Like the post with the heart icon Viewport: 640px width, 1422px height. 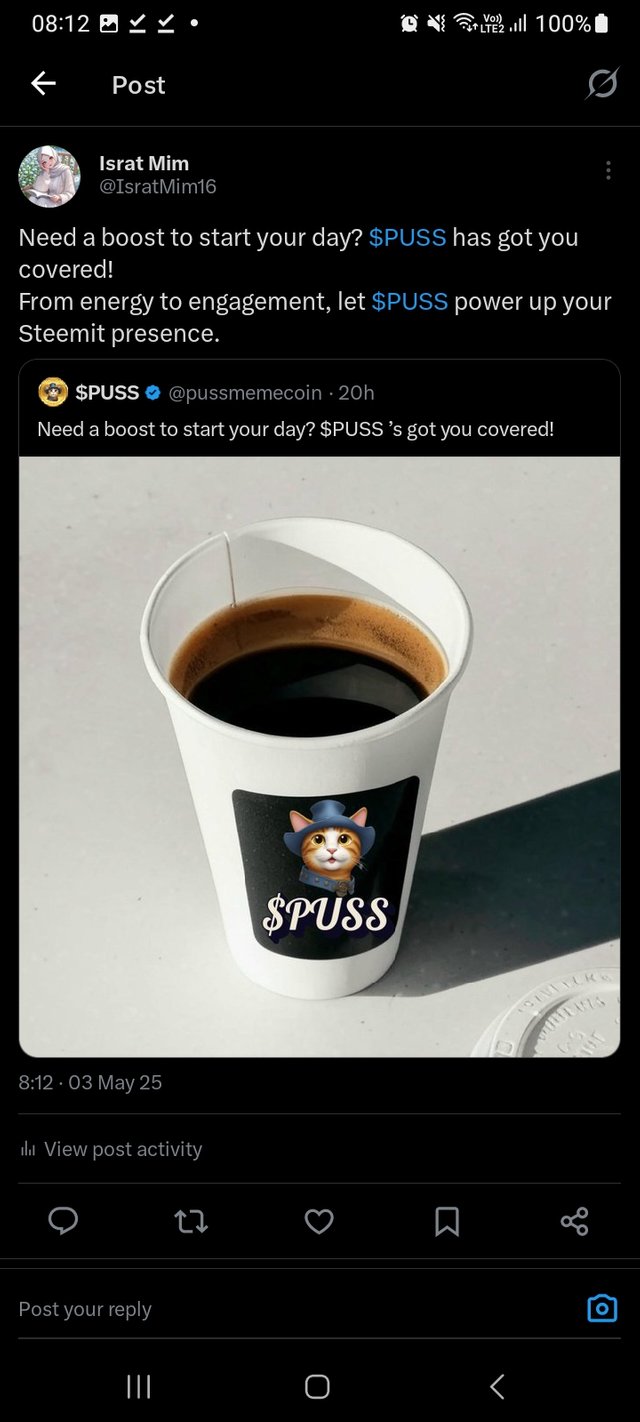coord(319,1221)
